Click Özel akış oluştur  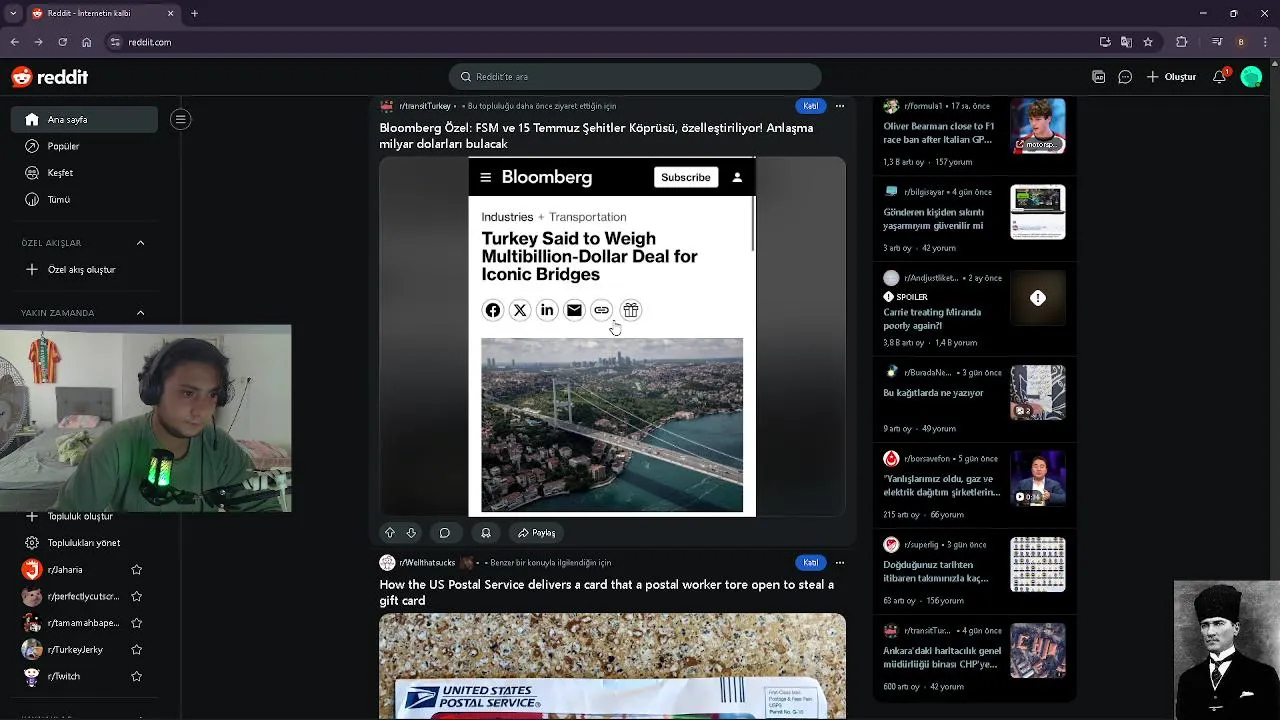pos(84,270)
